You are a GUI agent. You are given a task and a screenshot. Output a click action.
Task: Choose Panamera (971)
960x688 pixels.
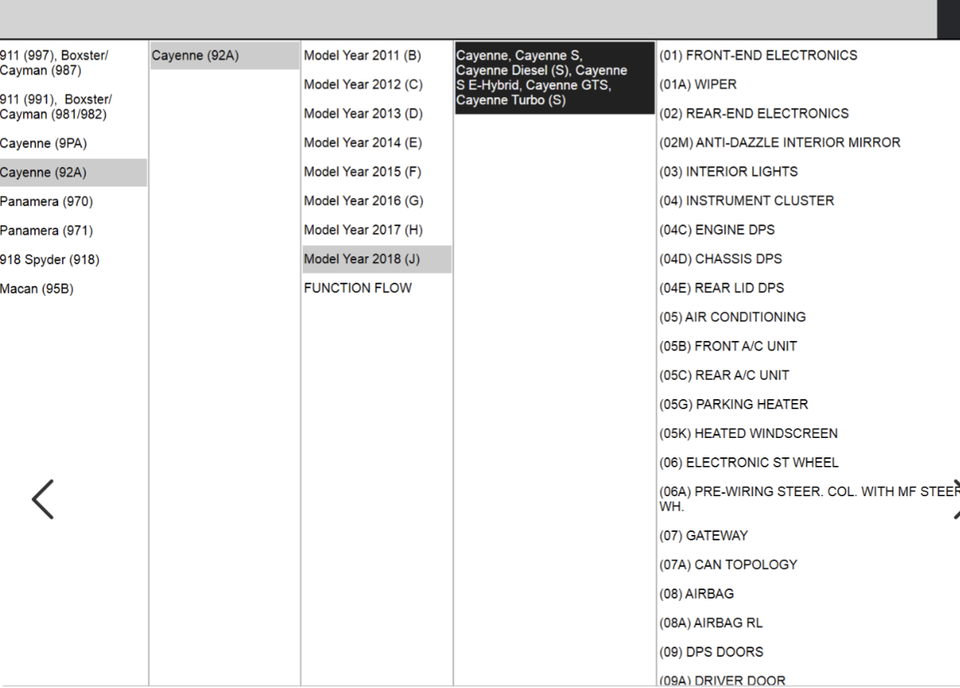47,231
